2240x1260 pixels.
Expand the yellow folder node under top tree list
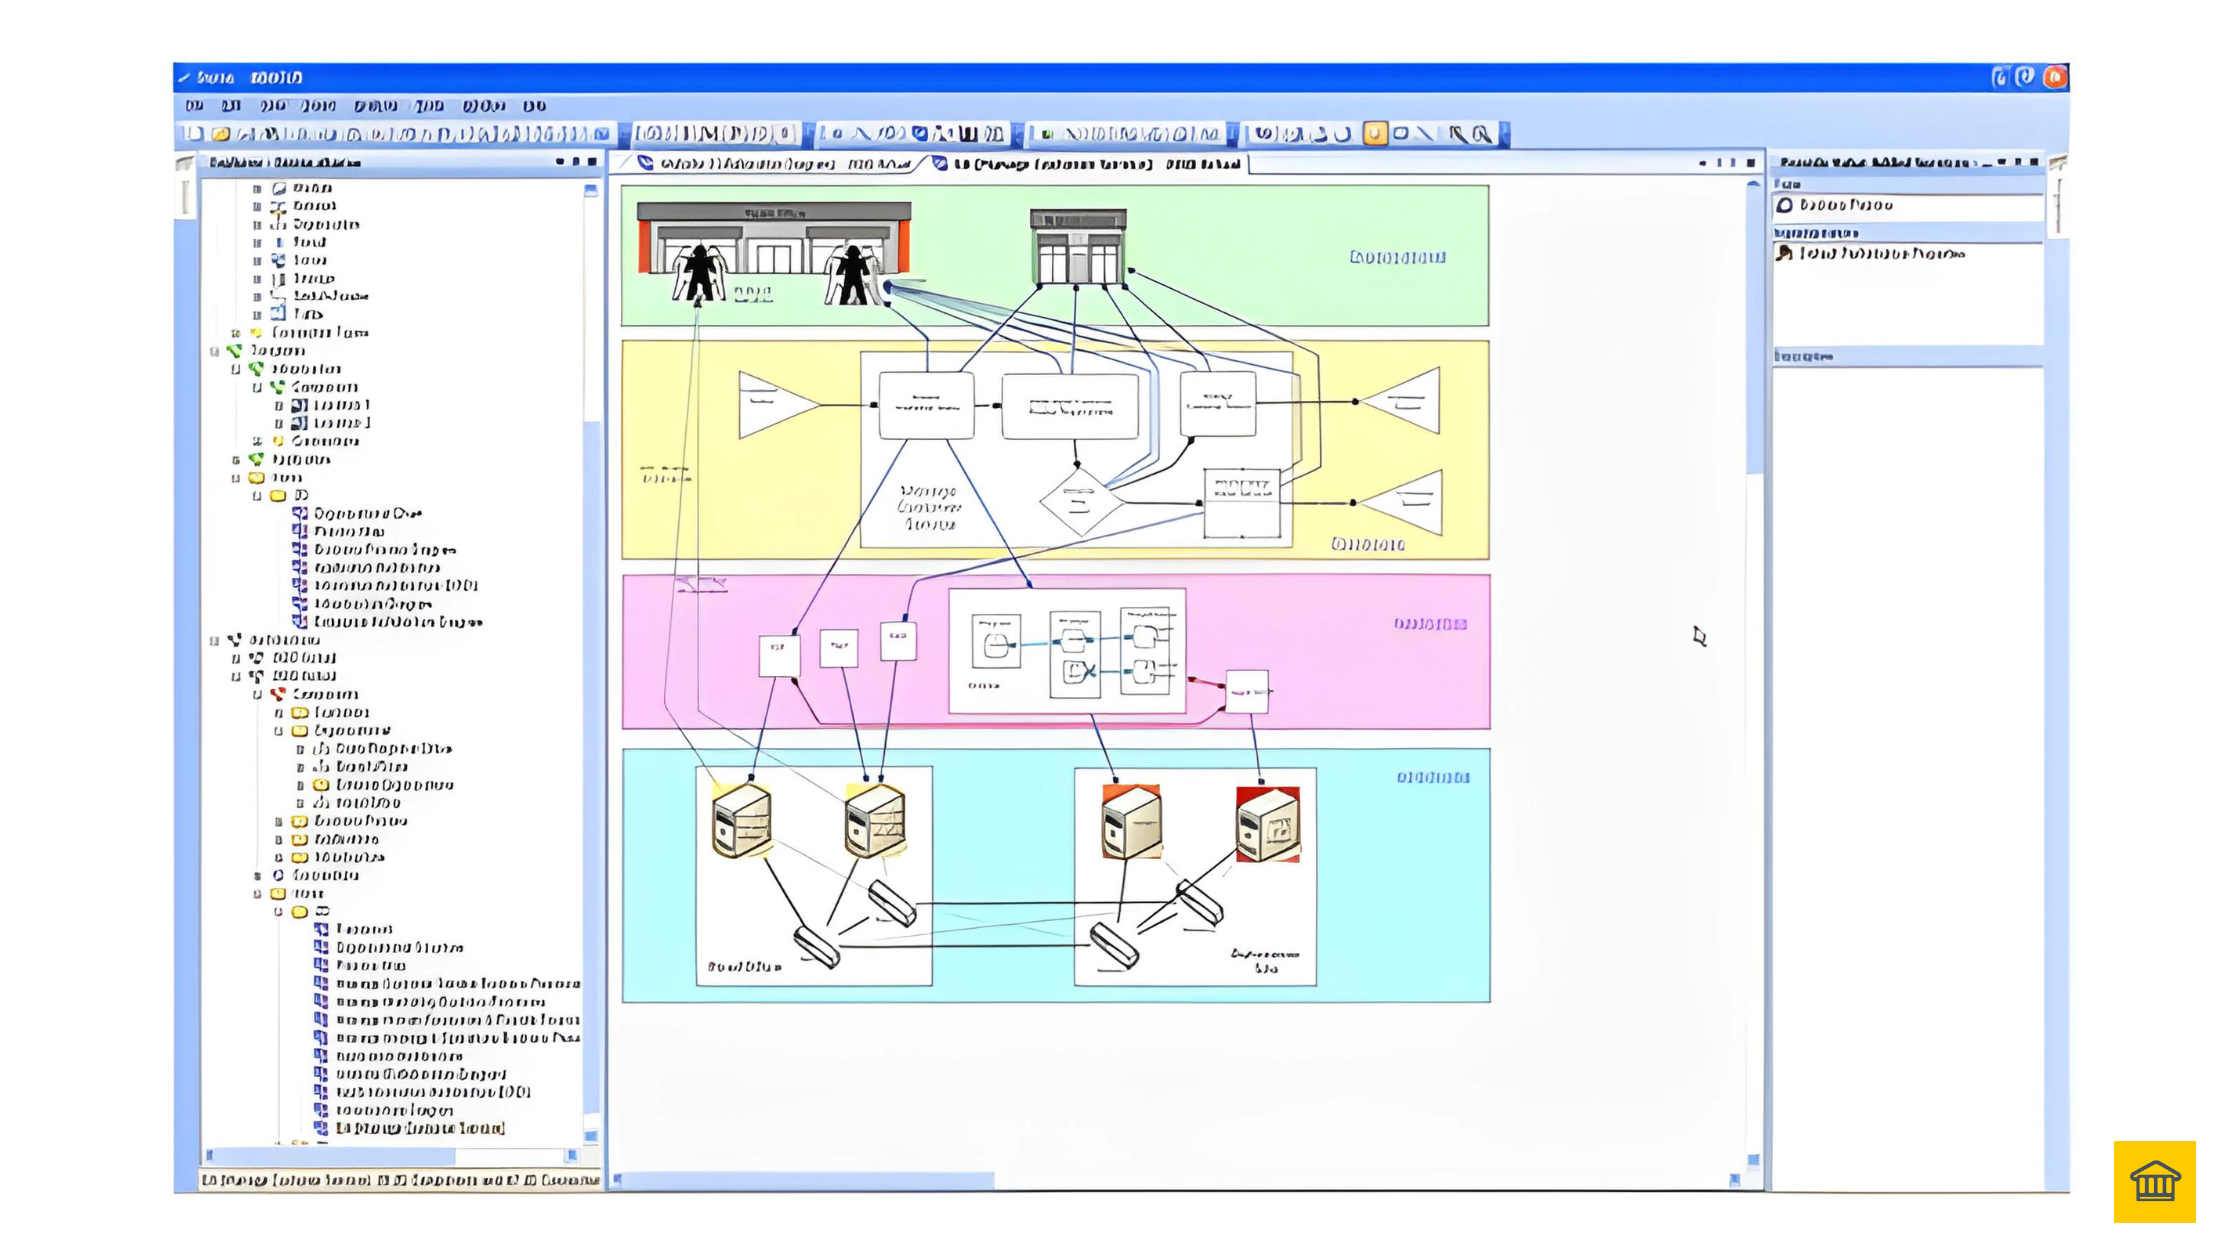pyautogui.click(x=236, y=333)
